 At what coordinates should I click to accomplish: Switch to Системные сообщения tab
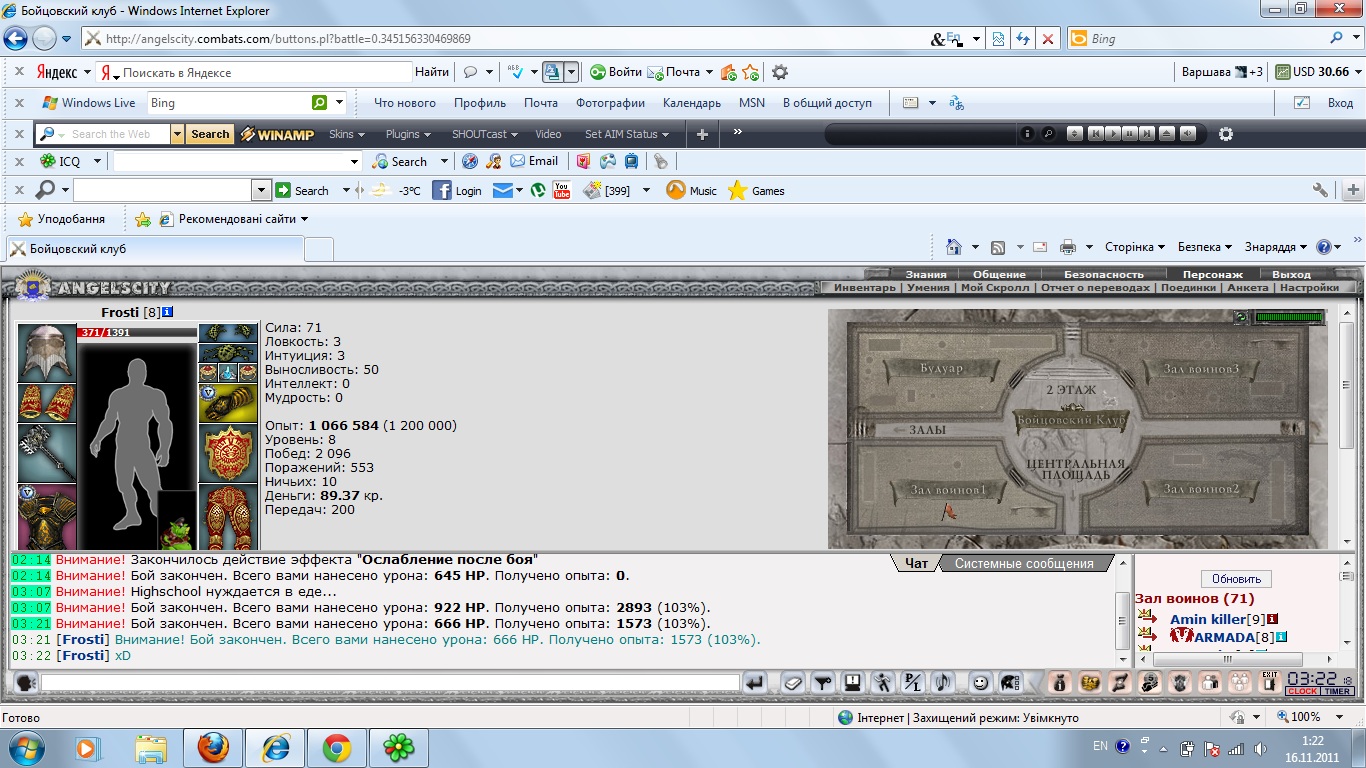coord(1024,563)
